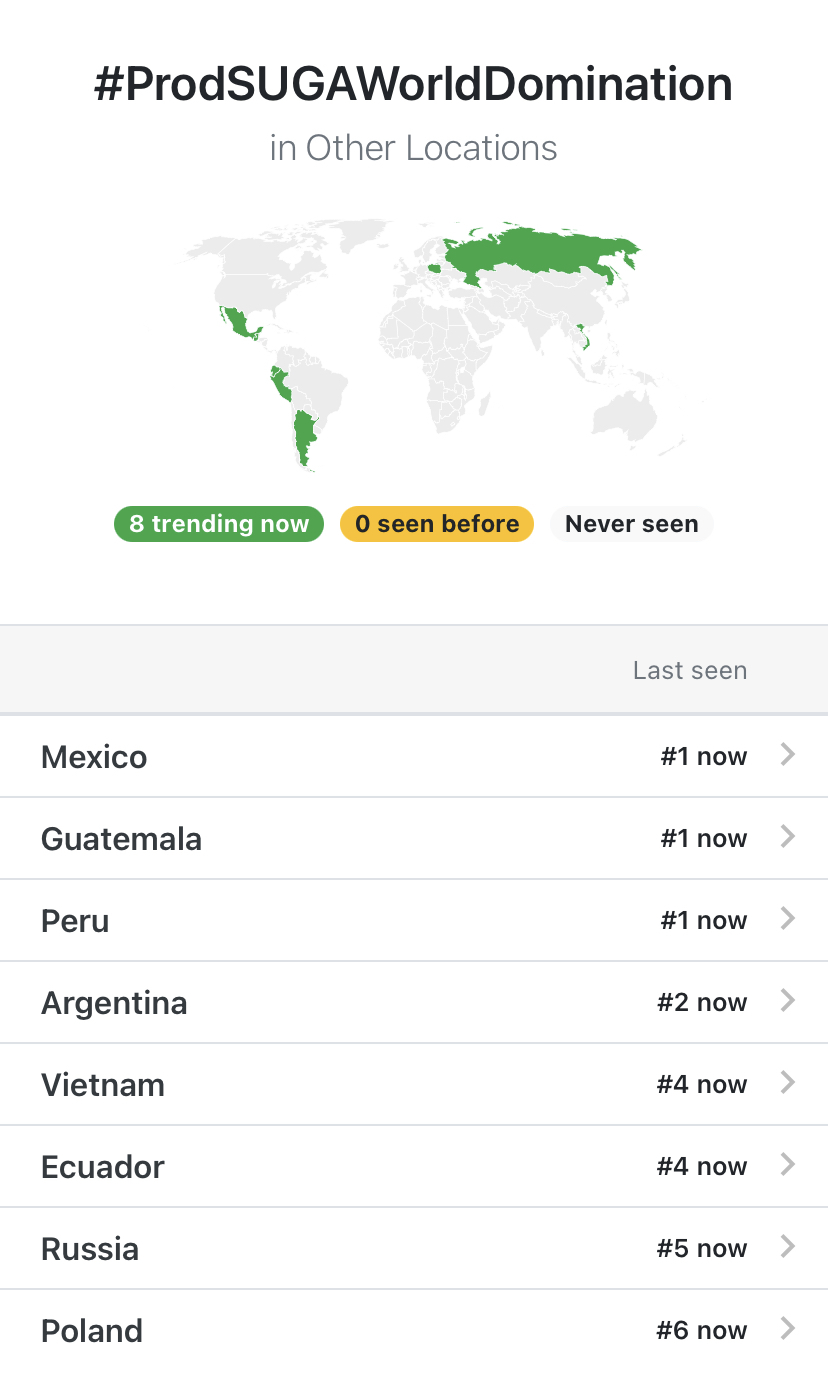Click Russia on the world map
The height and width of the screenshot is (1396, 828).
coord(540,250)
